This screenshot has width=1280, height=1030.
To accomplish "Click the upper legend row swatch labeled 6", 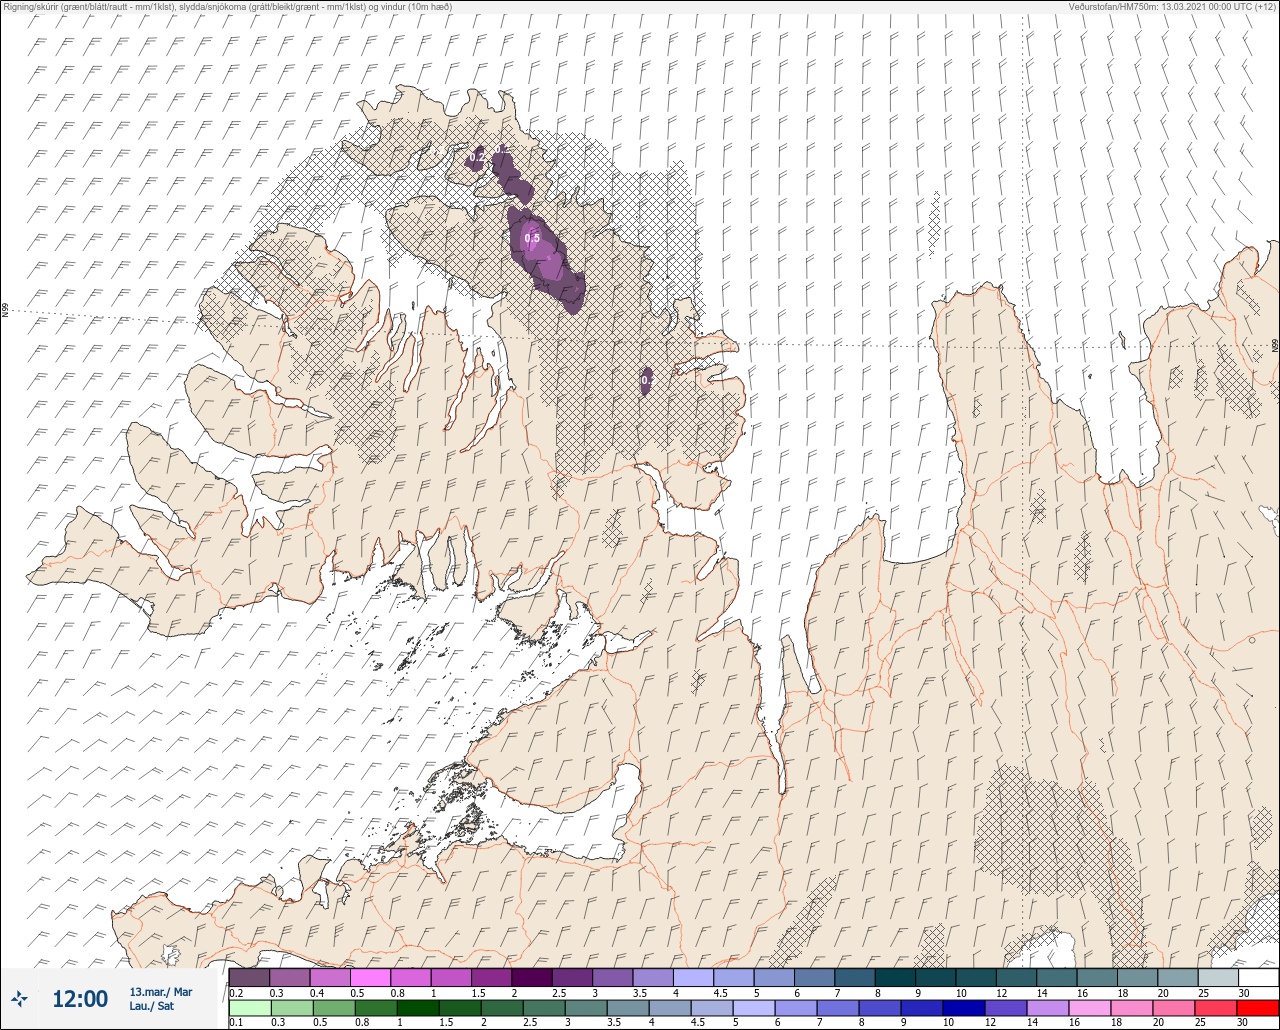I will click(814, 977).
